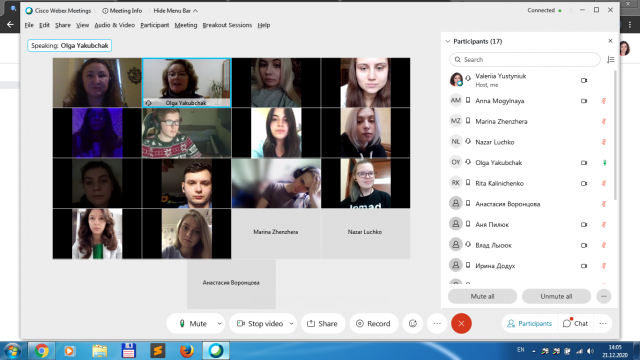Open the Participant menu
Viewport: 640px width, 360px height.
coord(155,25)
